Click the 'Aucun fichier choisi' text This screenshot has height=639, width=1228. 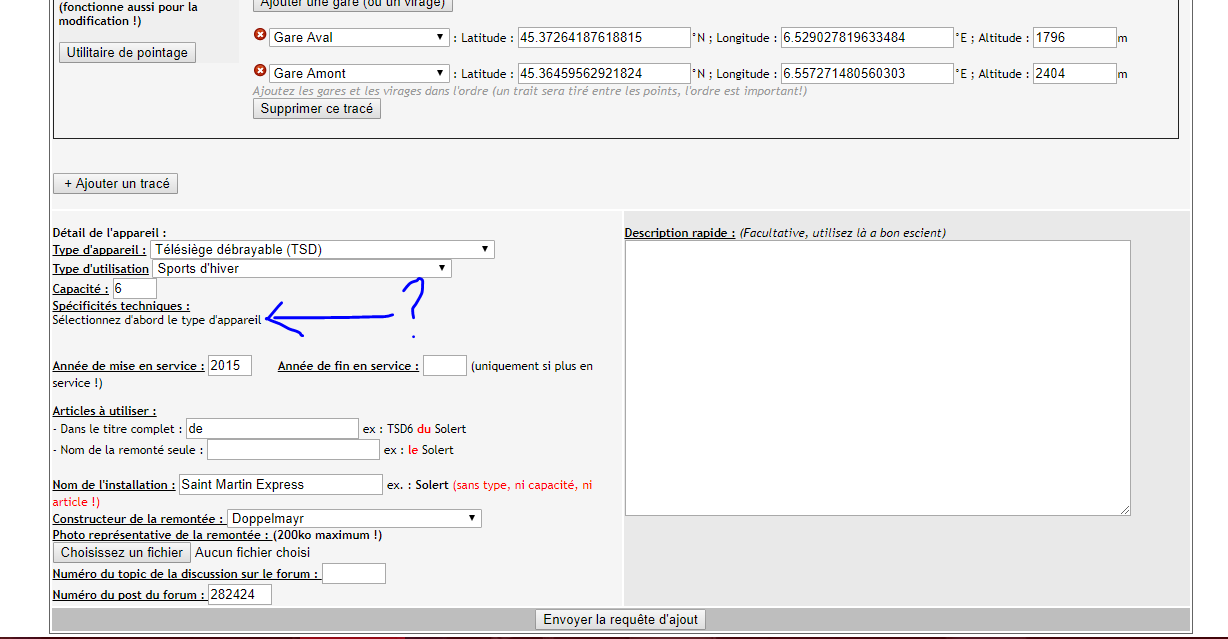[x=252, y=552]
